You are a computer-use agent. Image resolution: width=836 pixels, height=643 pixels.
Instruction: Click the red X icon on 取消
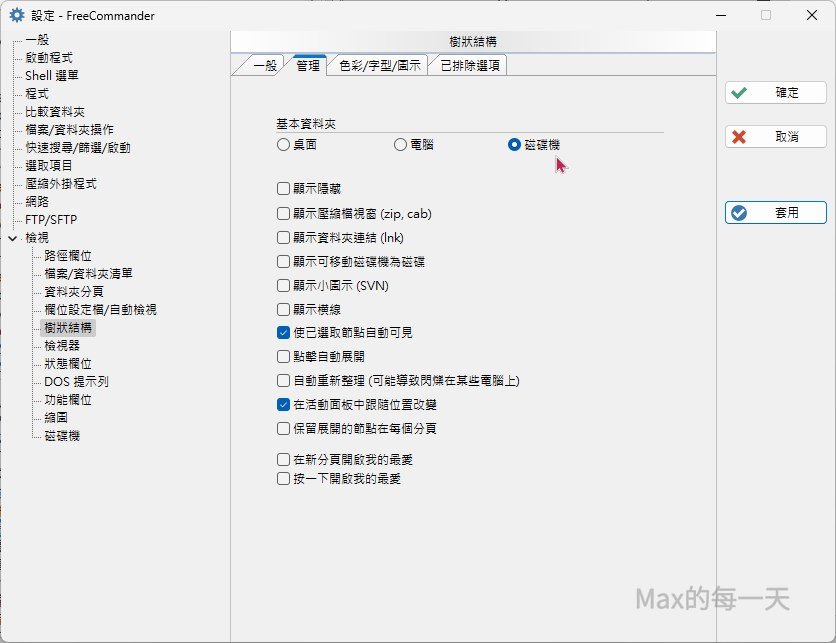coord(739,137)
